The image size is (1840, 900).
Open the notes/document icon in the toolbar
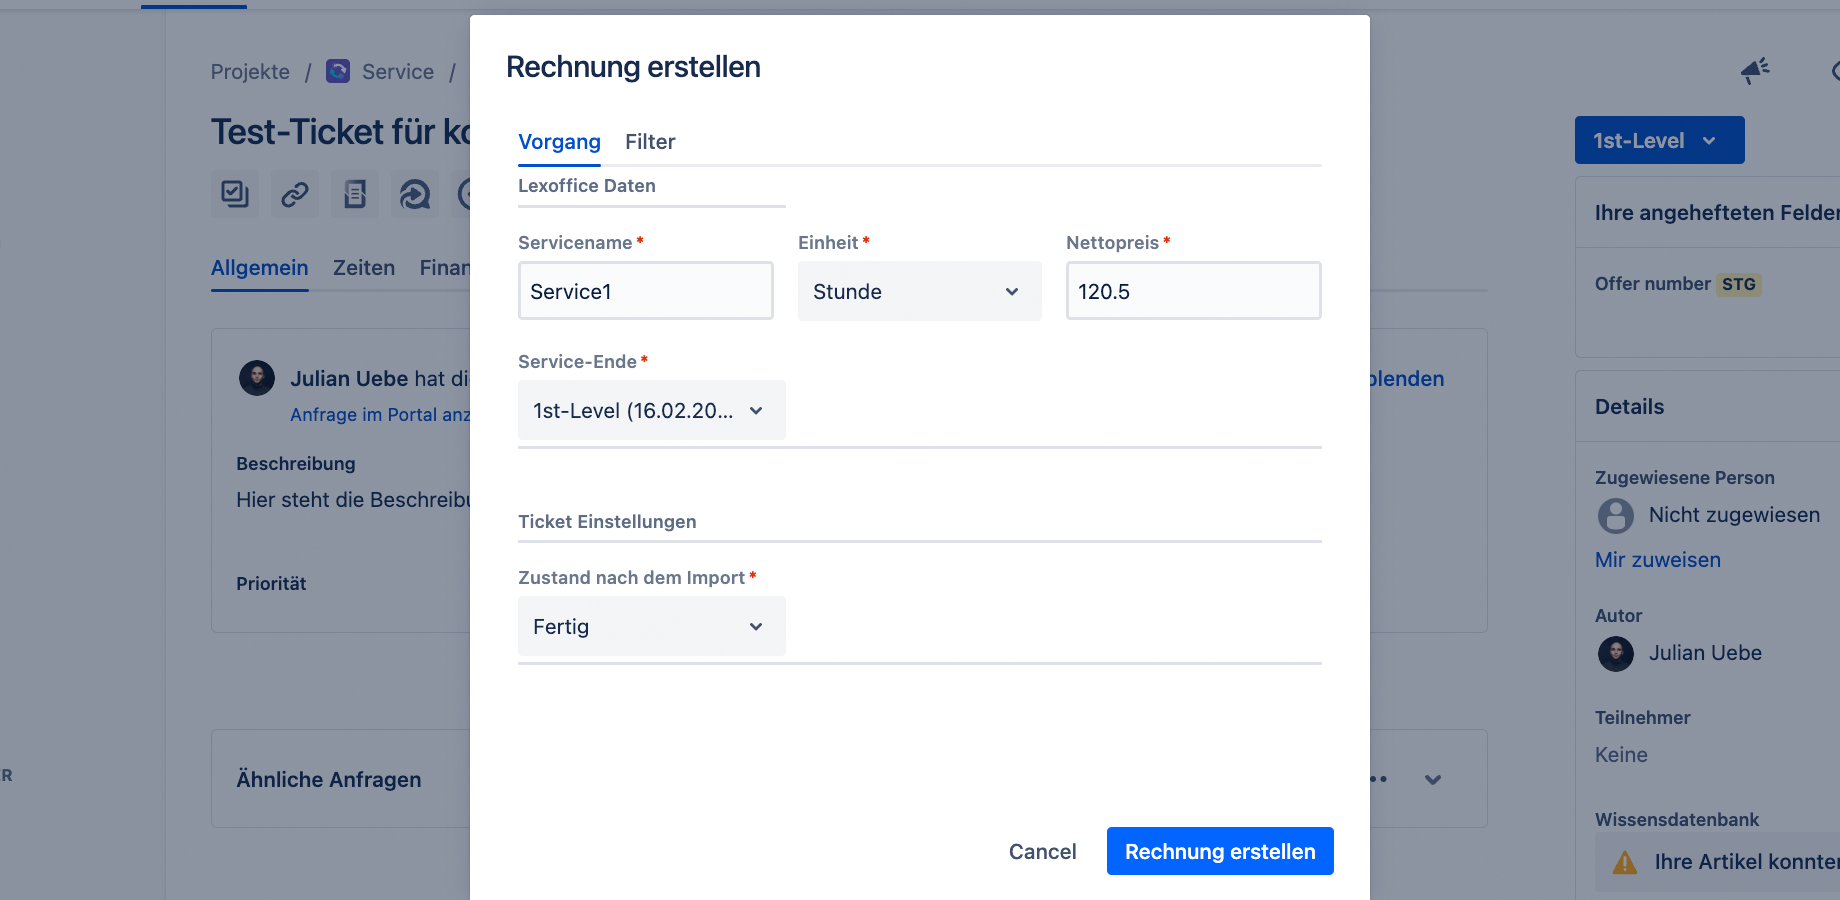point(355,194)
